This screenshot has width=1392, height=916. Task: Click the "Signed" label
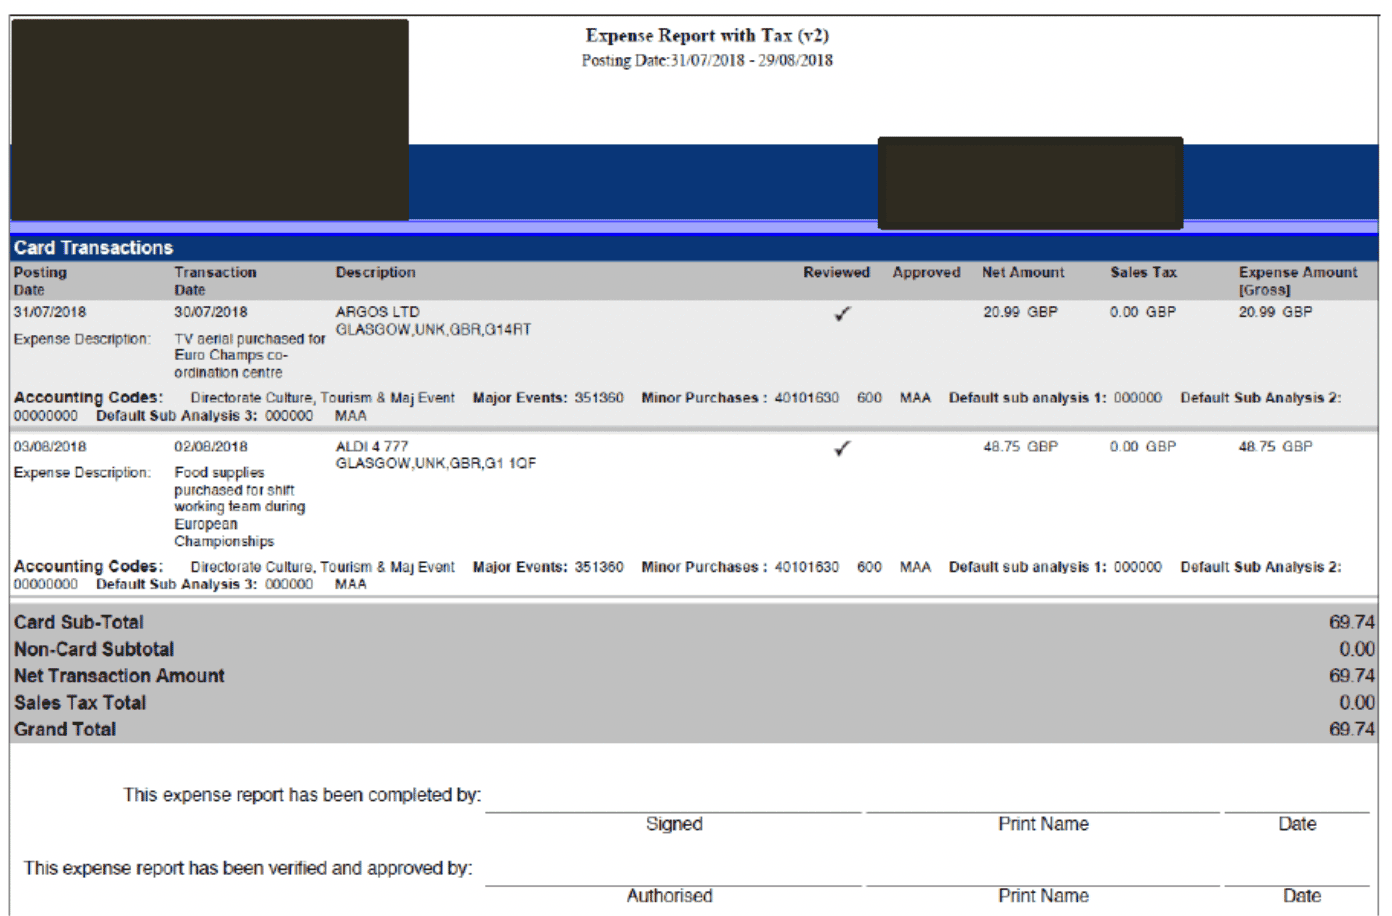674,824
